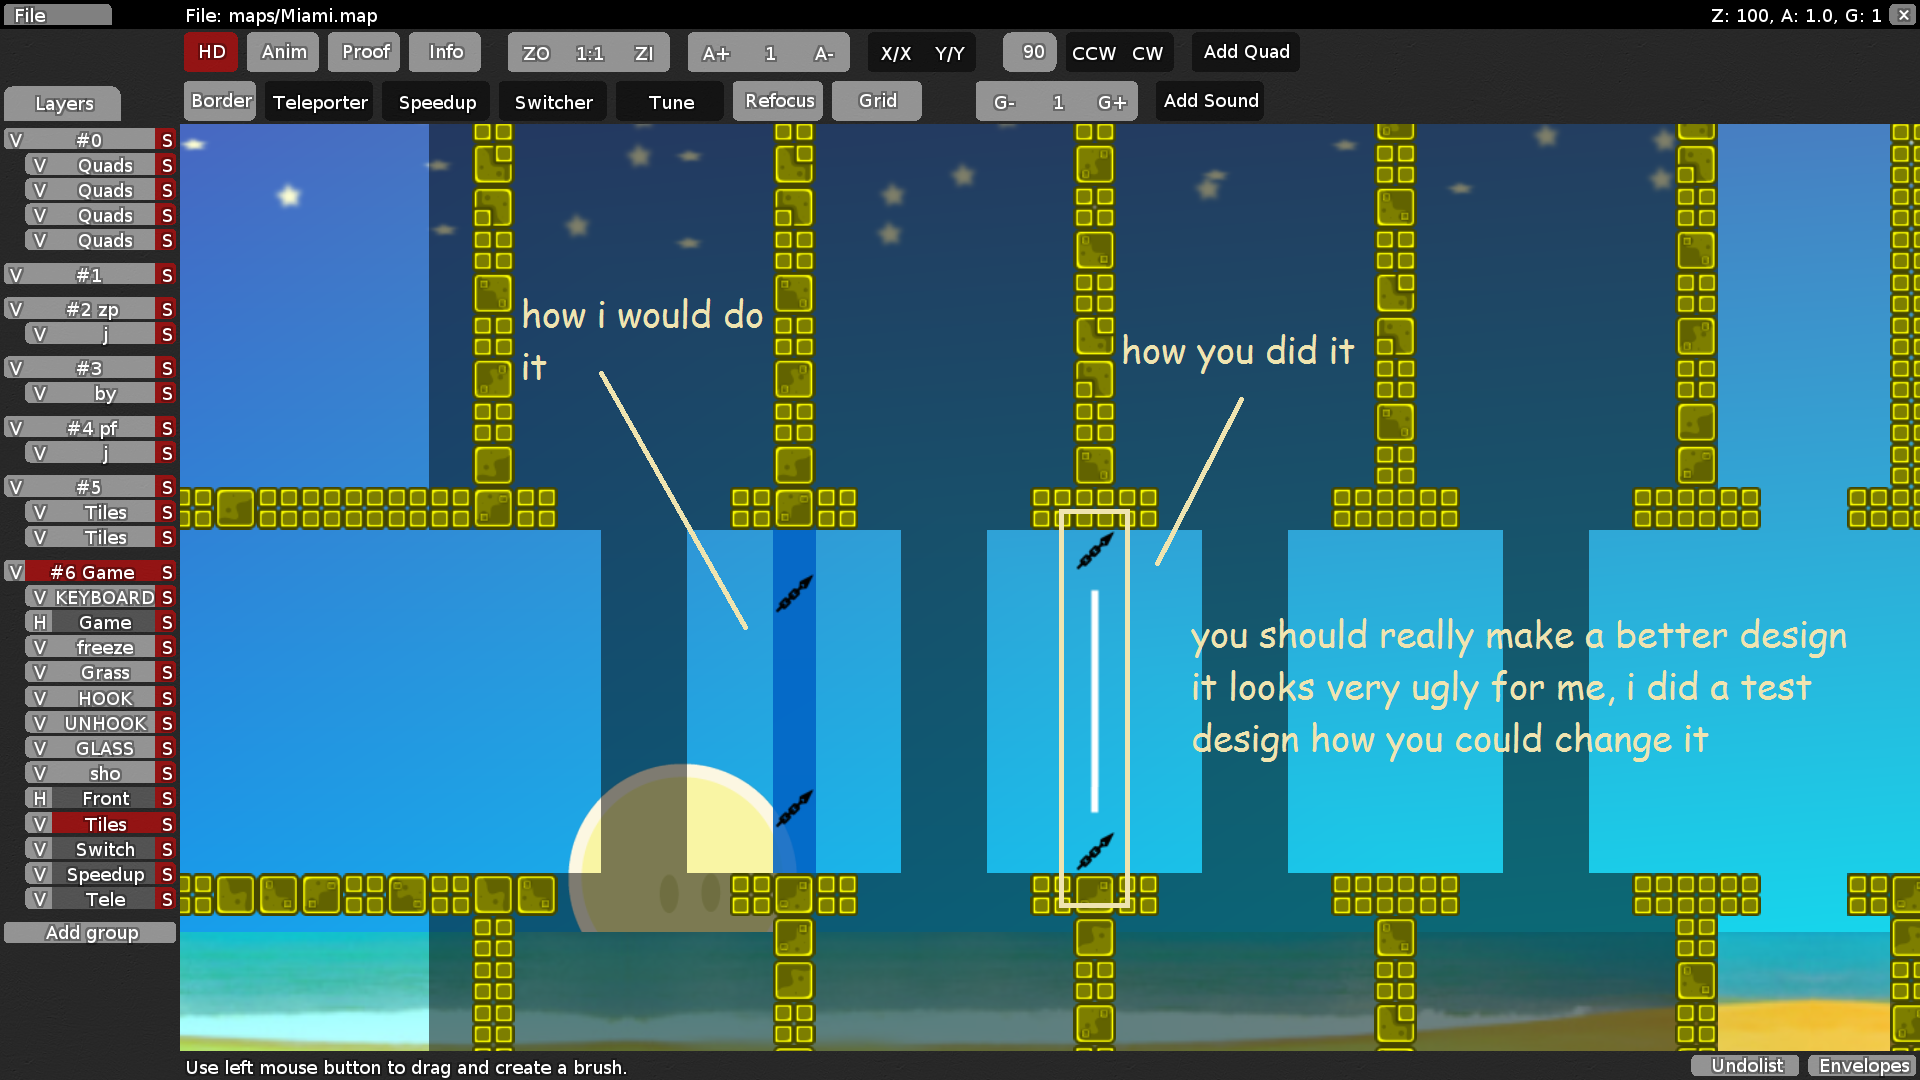The width and height of the screenshot is (1920, 1080).
Task: Increase grid size with G+
Action: pyautogui.click(x=1111, y=102)
